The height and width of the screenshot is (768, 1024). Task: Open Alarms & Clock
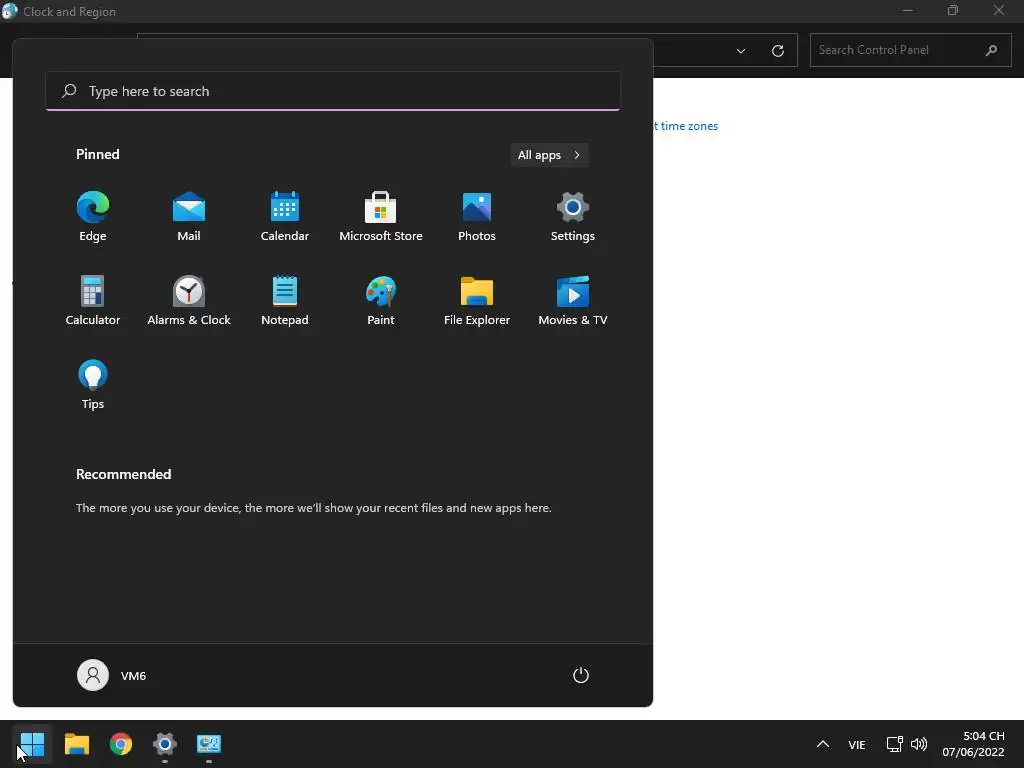(x=189, y=301)
